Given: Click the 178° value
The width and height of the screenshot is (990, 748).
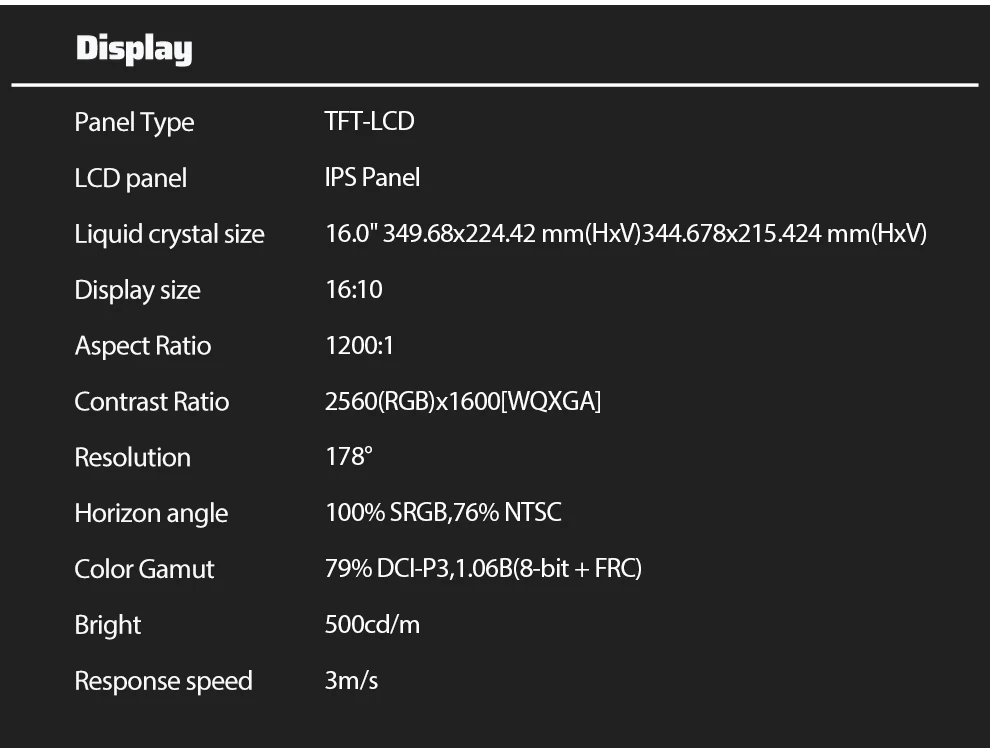Looking at the screenshot, I should coord(348,458).
